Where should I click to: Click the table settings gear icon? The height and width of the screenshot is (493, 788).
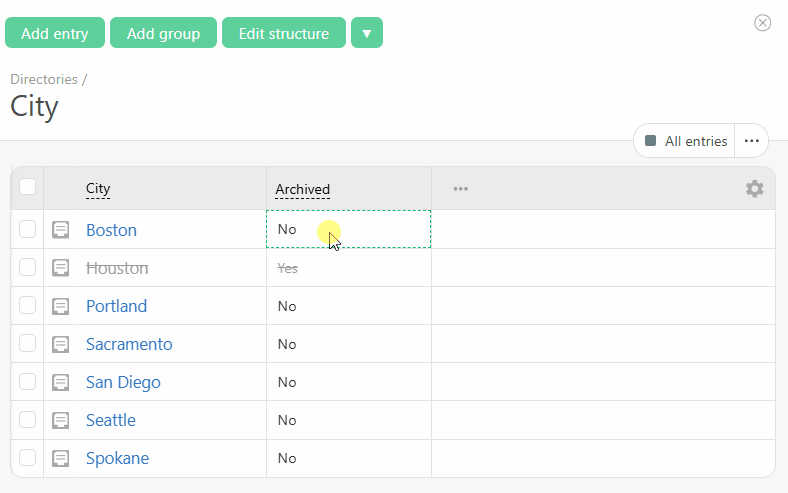[x=754, y=189]
